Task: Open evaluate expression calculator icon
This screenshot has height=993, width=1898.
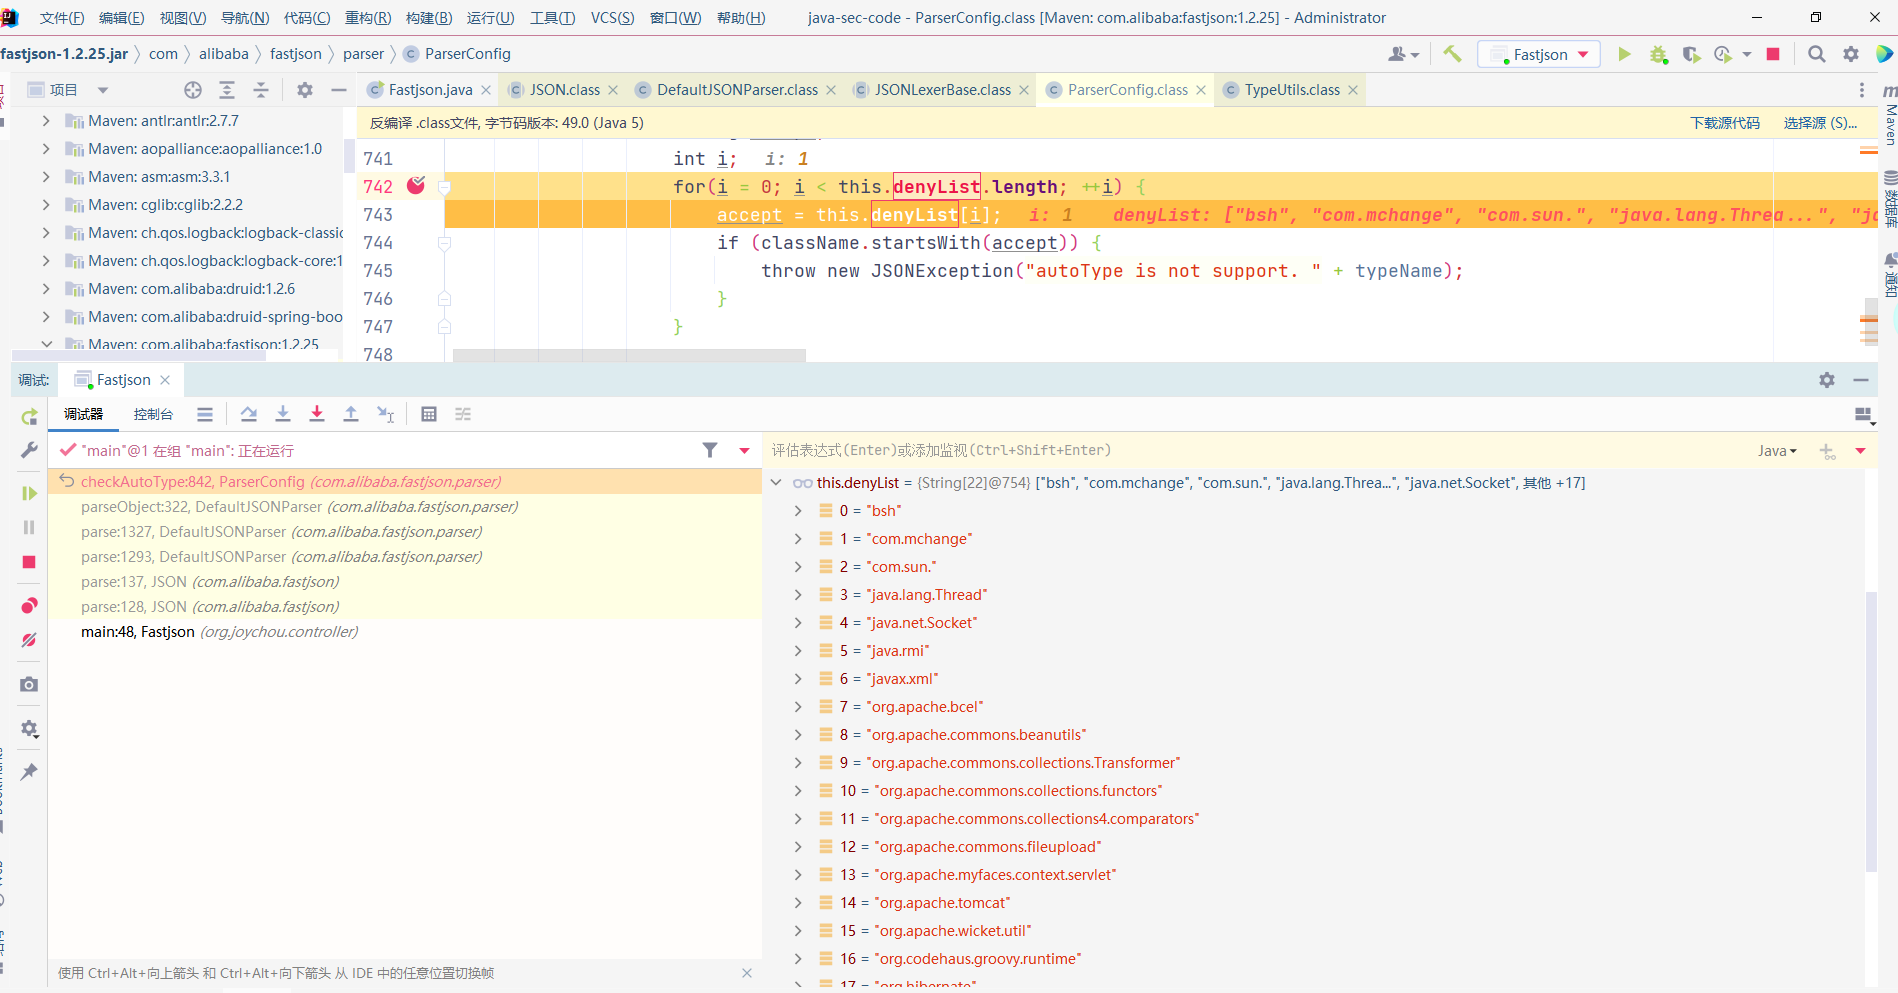Action: tap(429, 414)
